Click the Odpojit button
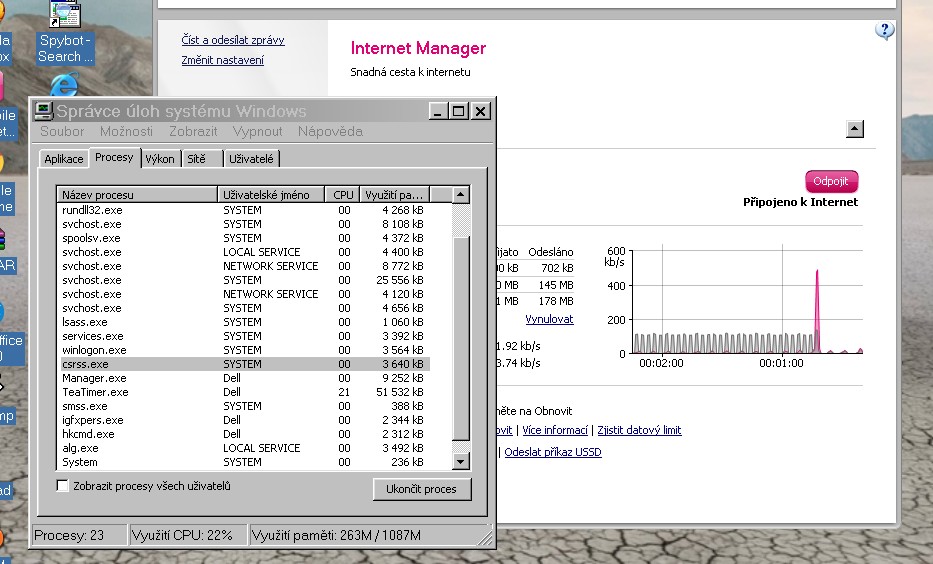933x564 pixels. point(831,181)
